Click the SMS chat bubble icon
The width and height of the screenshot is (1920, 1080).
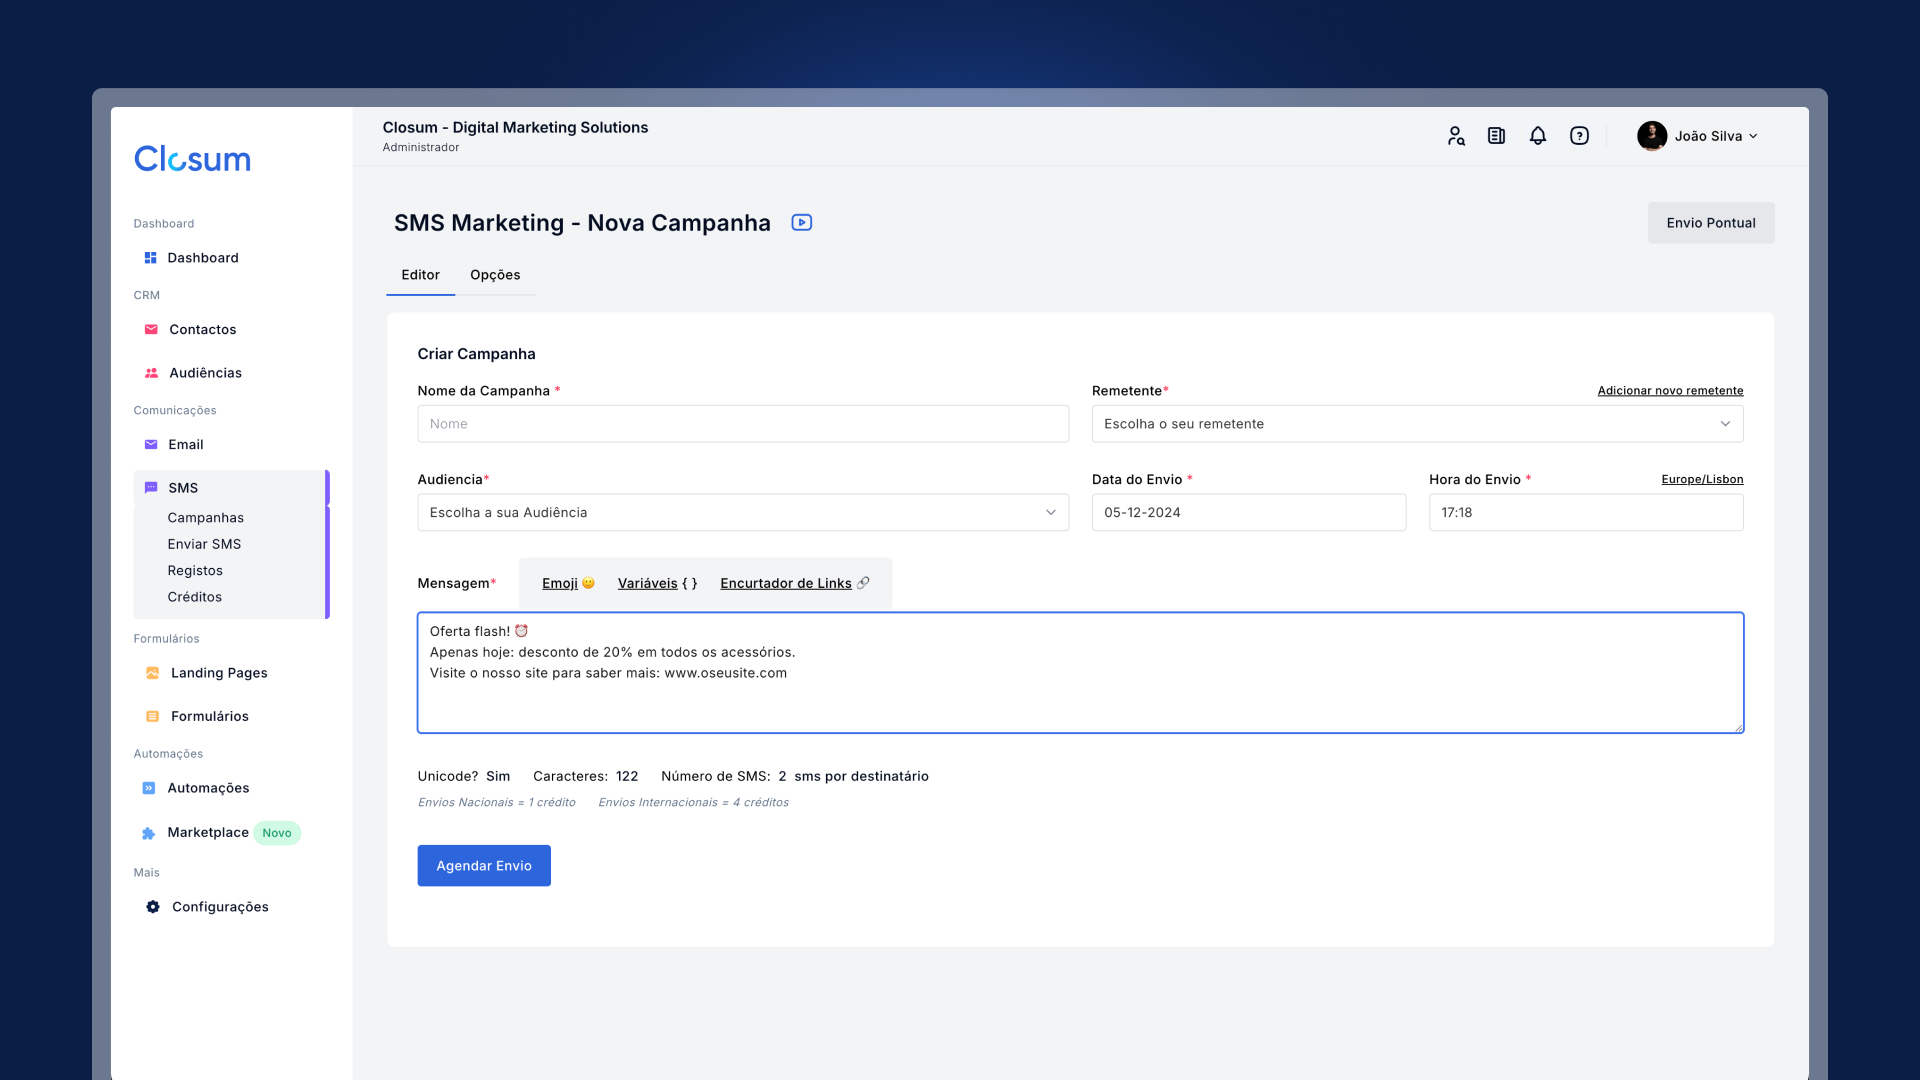click(x=151, y=488)
